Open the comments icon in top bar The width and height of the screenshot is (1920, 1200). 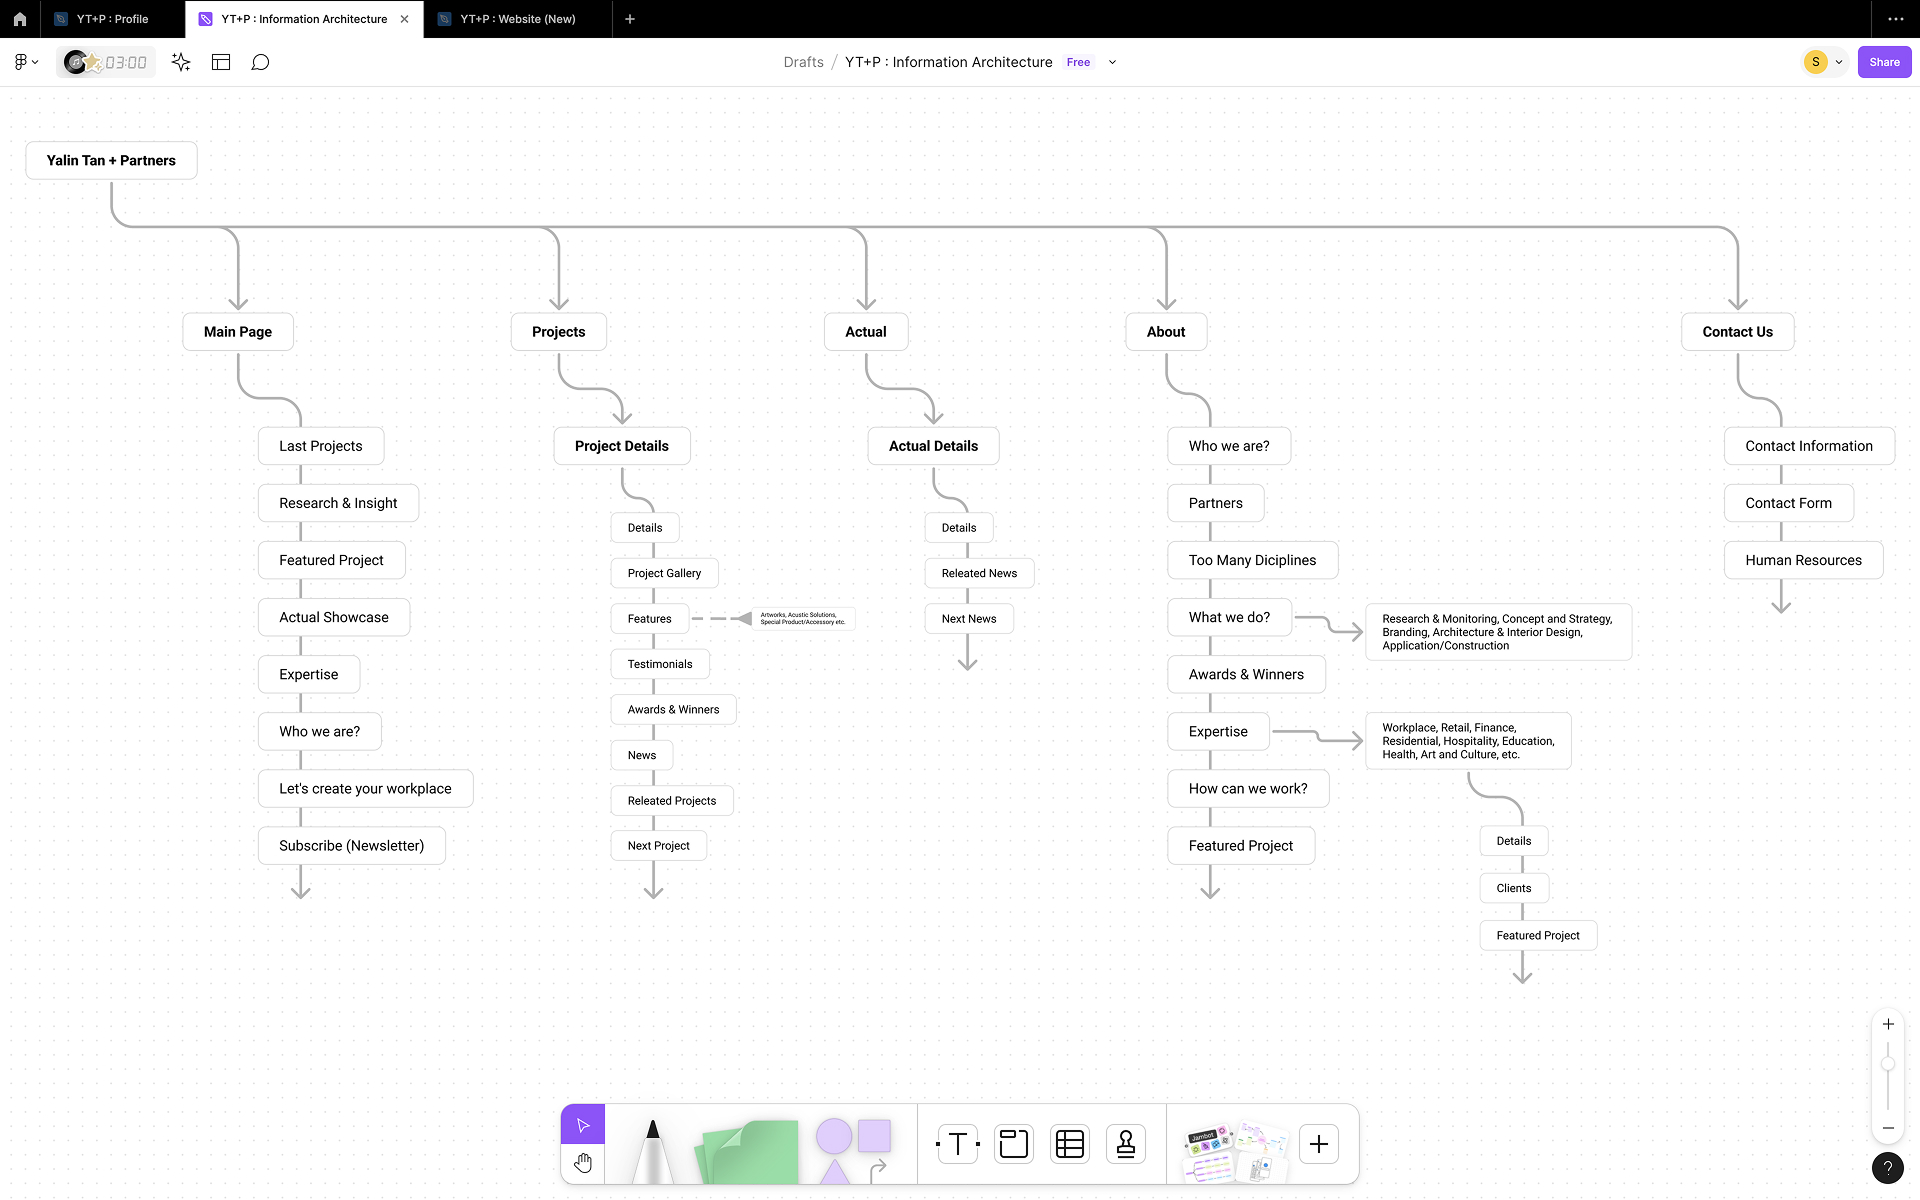point(260,62)
